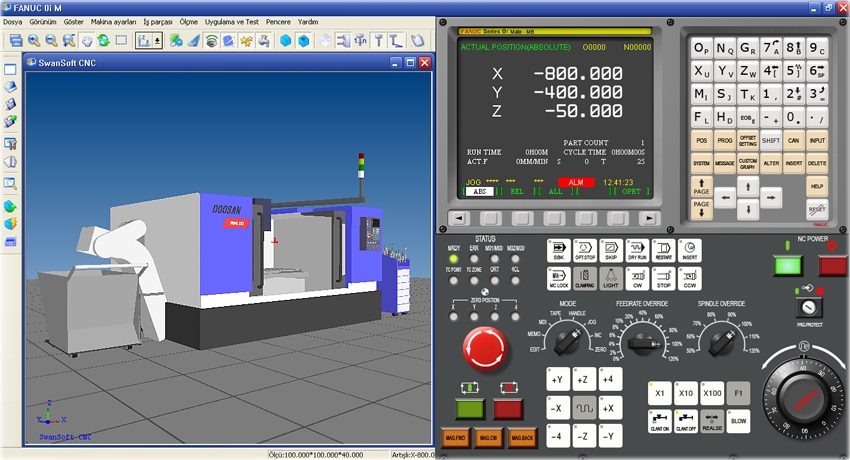Toggle the OPT.STOP key

pos(585,251)
